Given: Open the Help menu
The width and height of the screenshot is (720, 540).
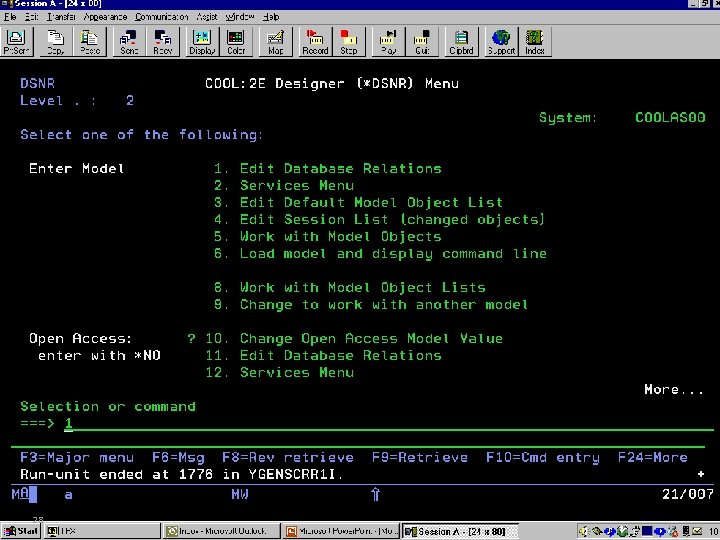Looking at the screenshot, I should coord(271,17).
